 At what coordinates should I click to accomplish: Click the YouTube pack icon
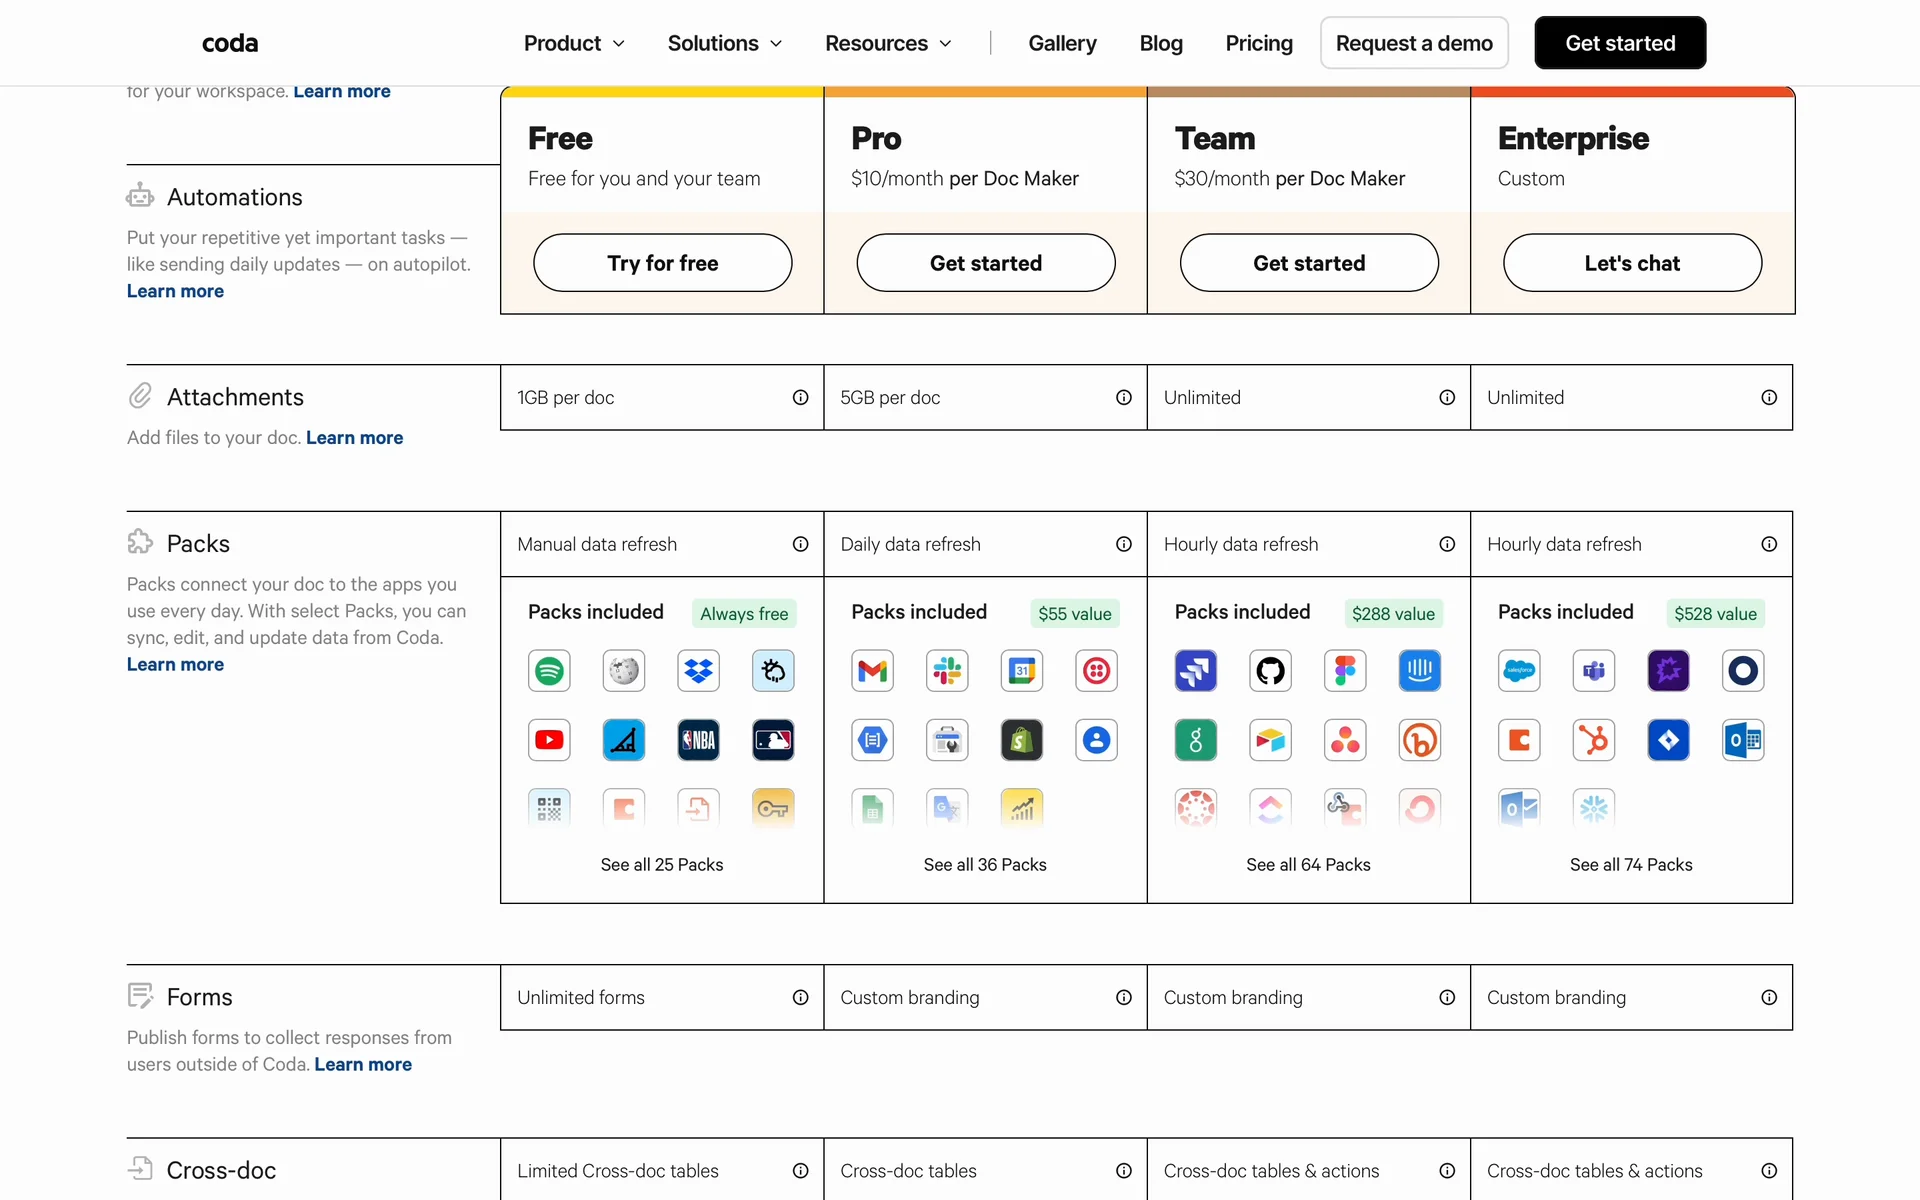(x=549, y=740)
